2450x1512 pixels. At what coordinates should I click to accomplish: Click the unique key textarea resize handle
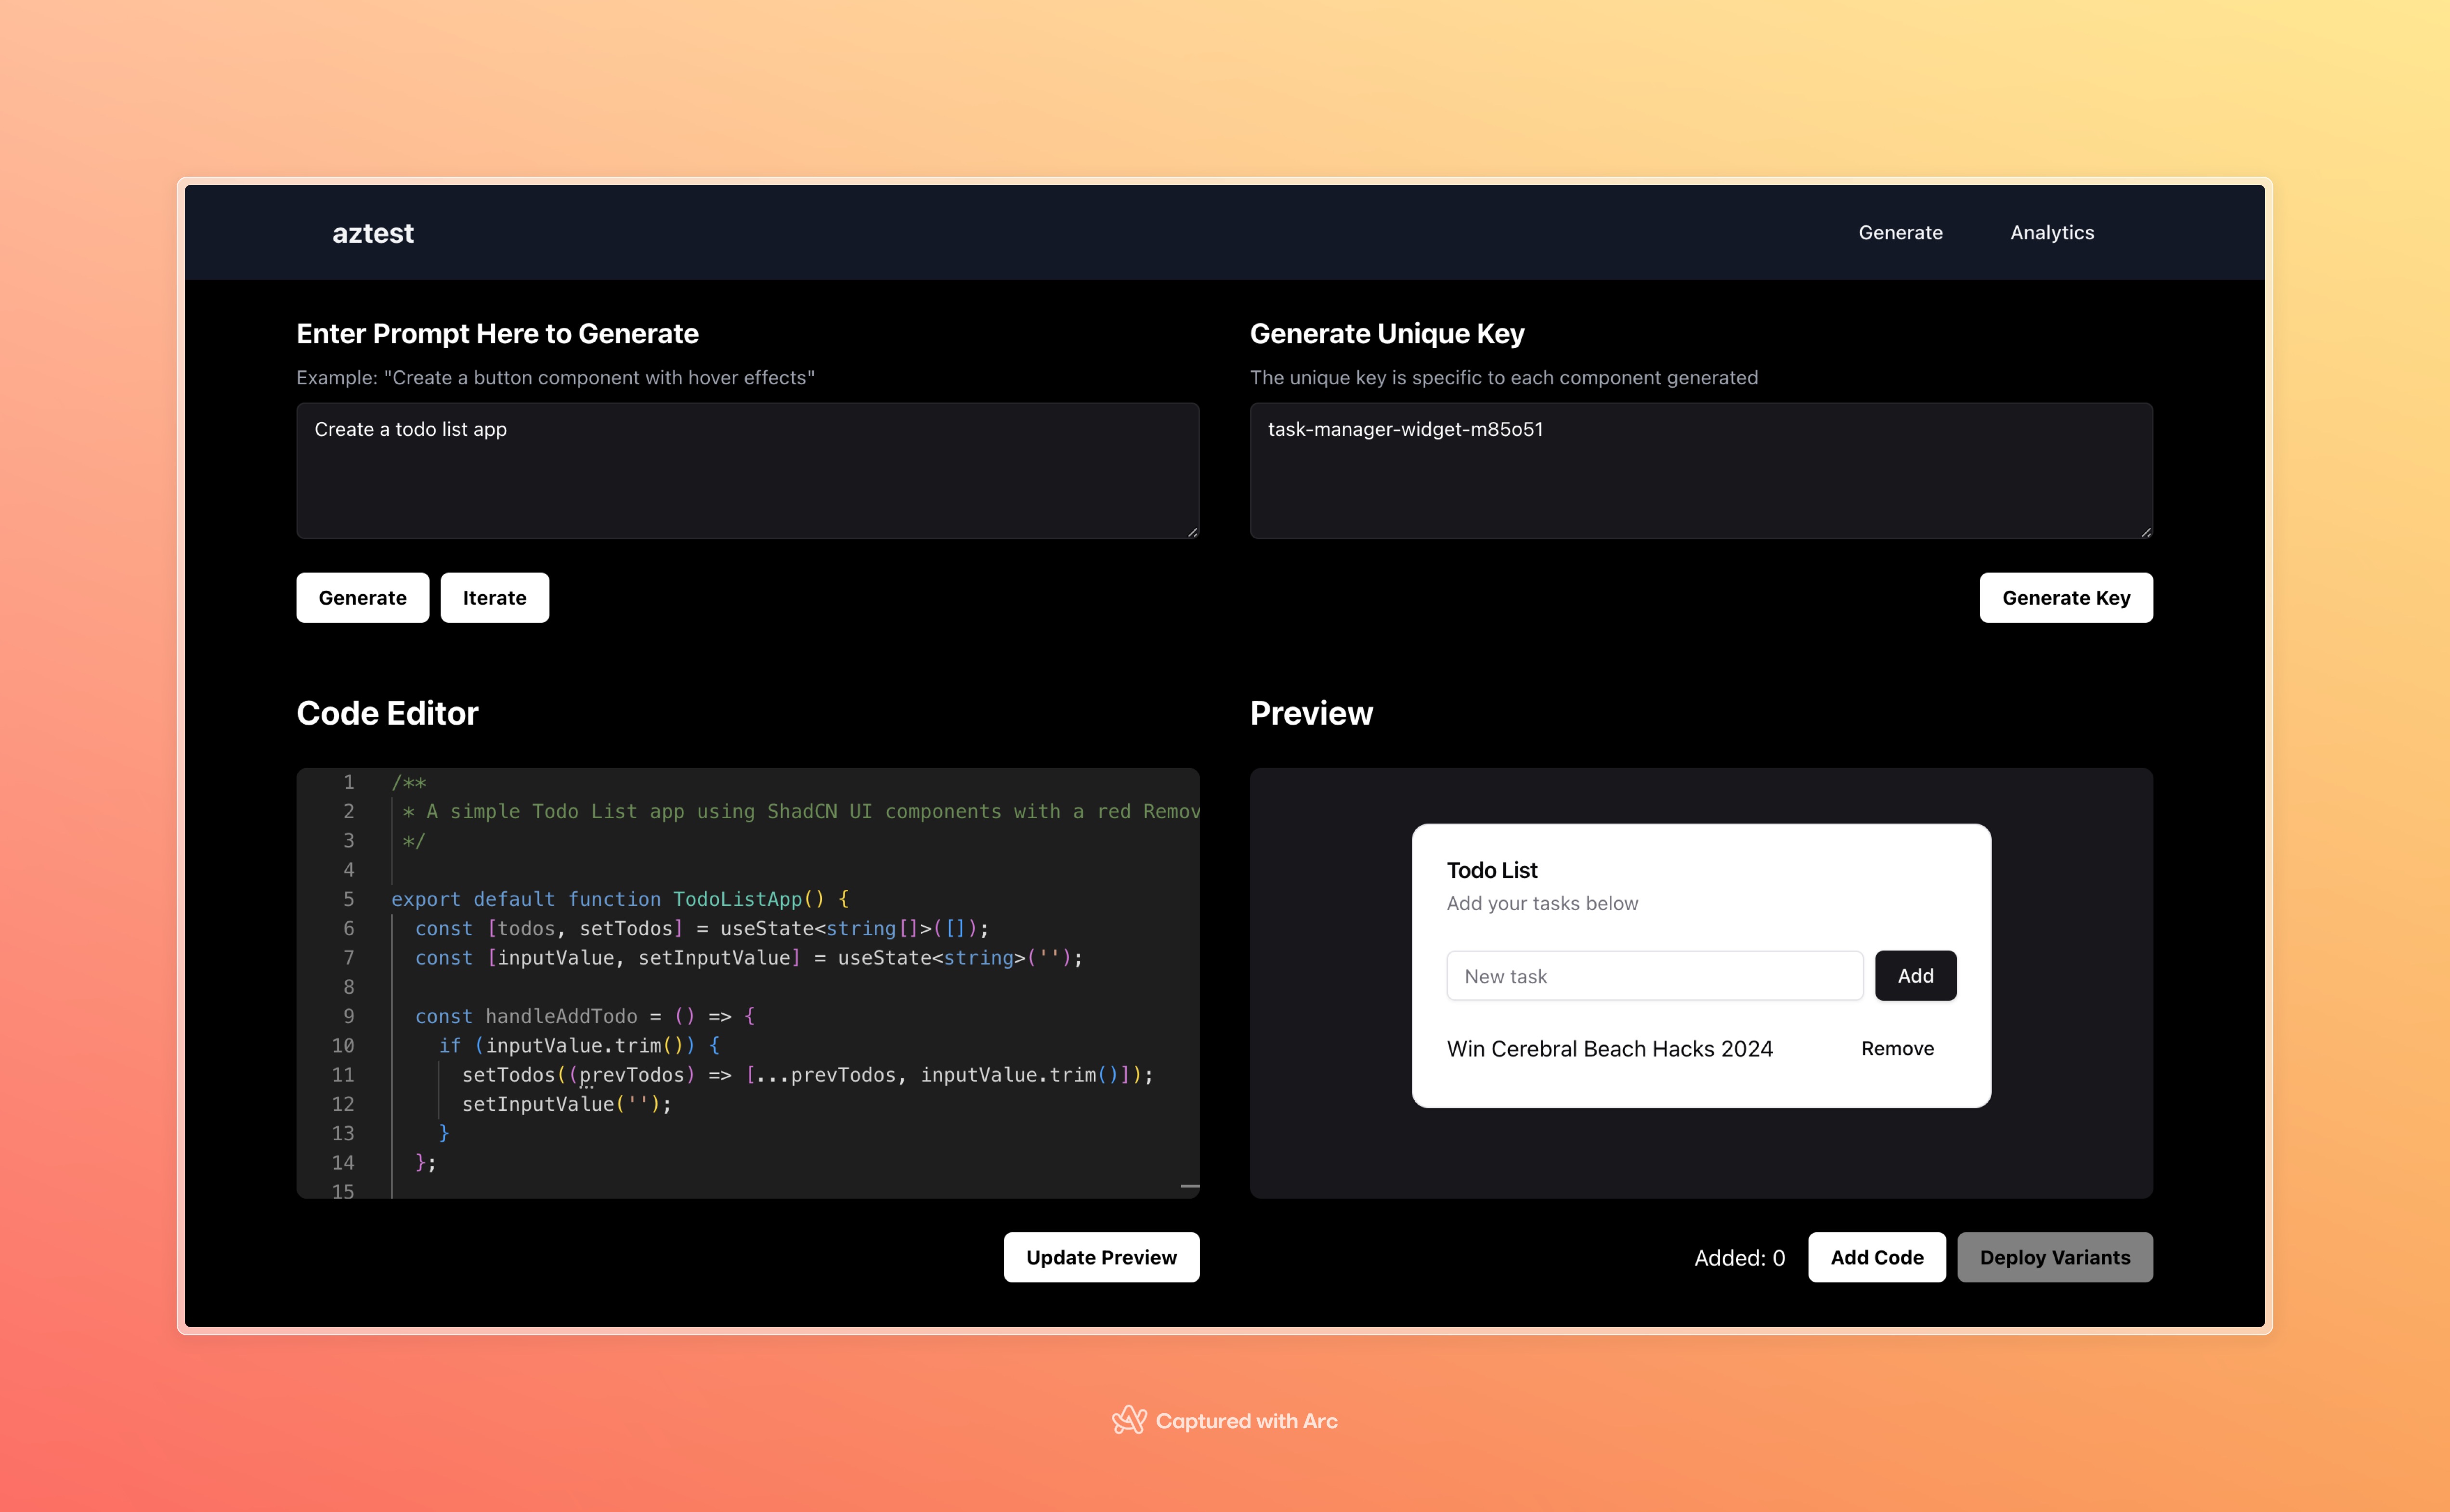(x=2146, y=532)
